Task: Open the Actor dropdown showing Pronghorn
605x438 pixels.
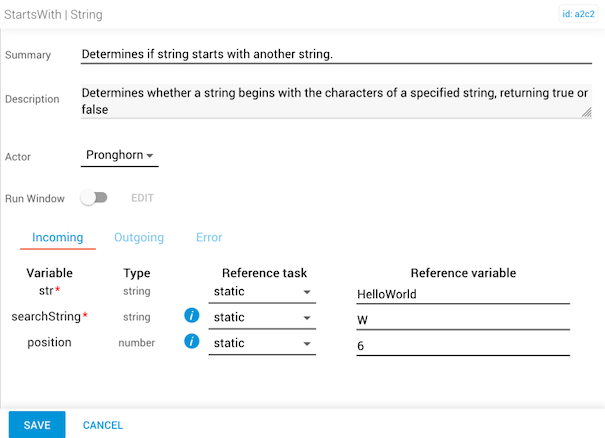Action: click(x=119, y=156)
